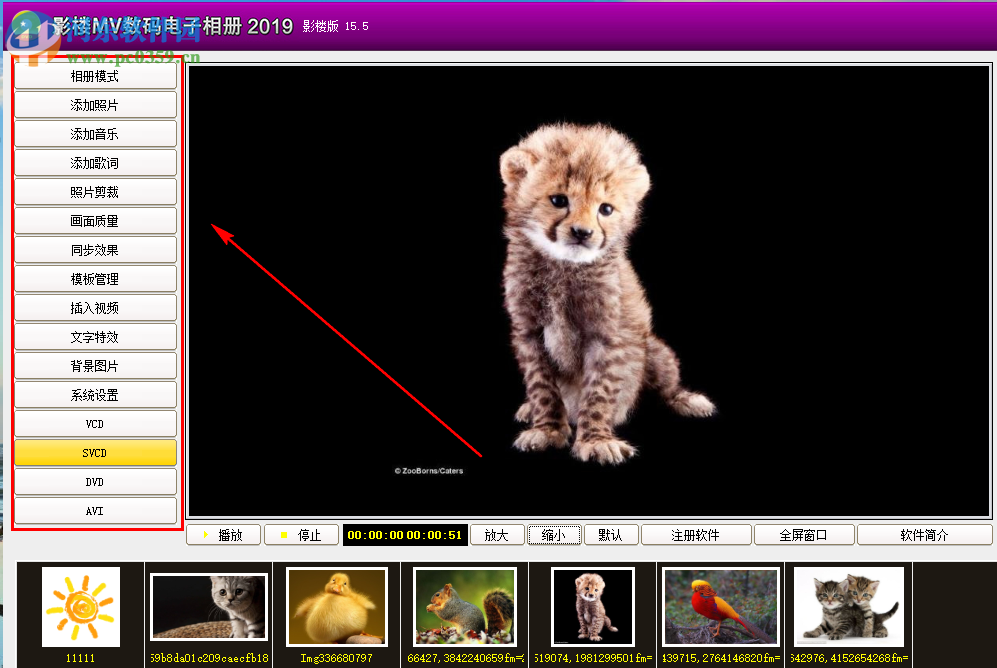Adjust 画面质量 picture quality settings
This screenshot has height=668, width=997.
click(x=95, y=220)
